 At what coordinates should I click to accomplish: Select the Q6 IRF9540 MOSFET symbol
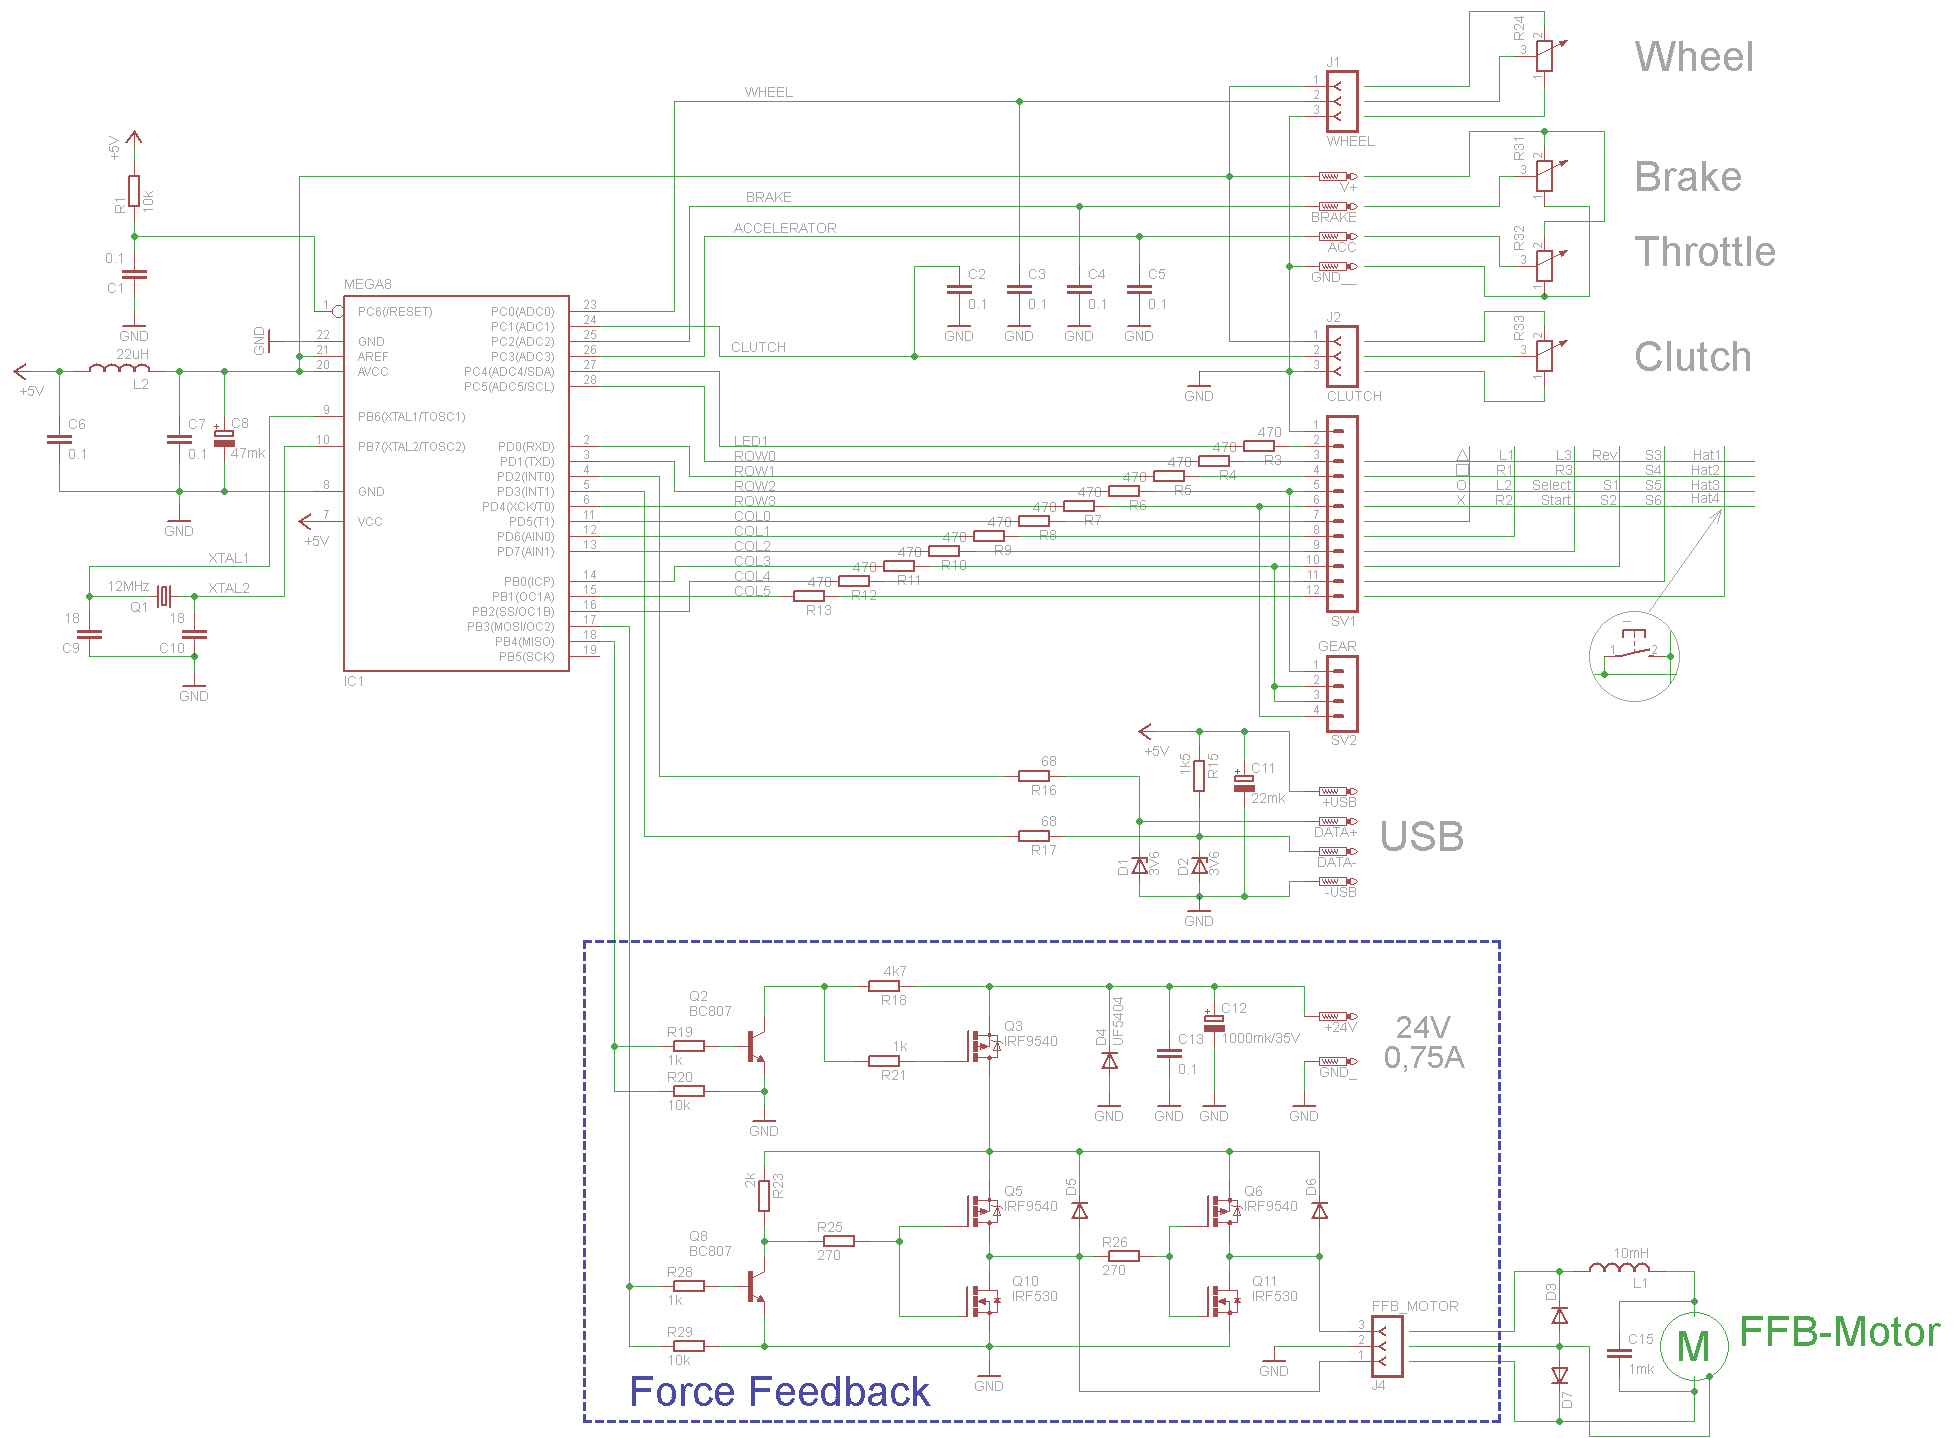(1224, 1211)
